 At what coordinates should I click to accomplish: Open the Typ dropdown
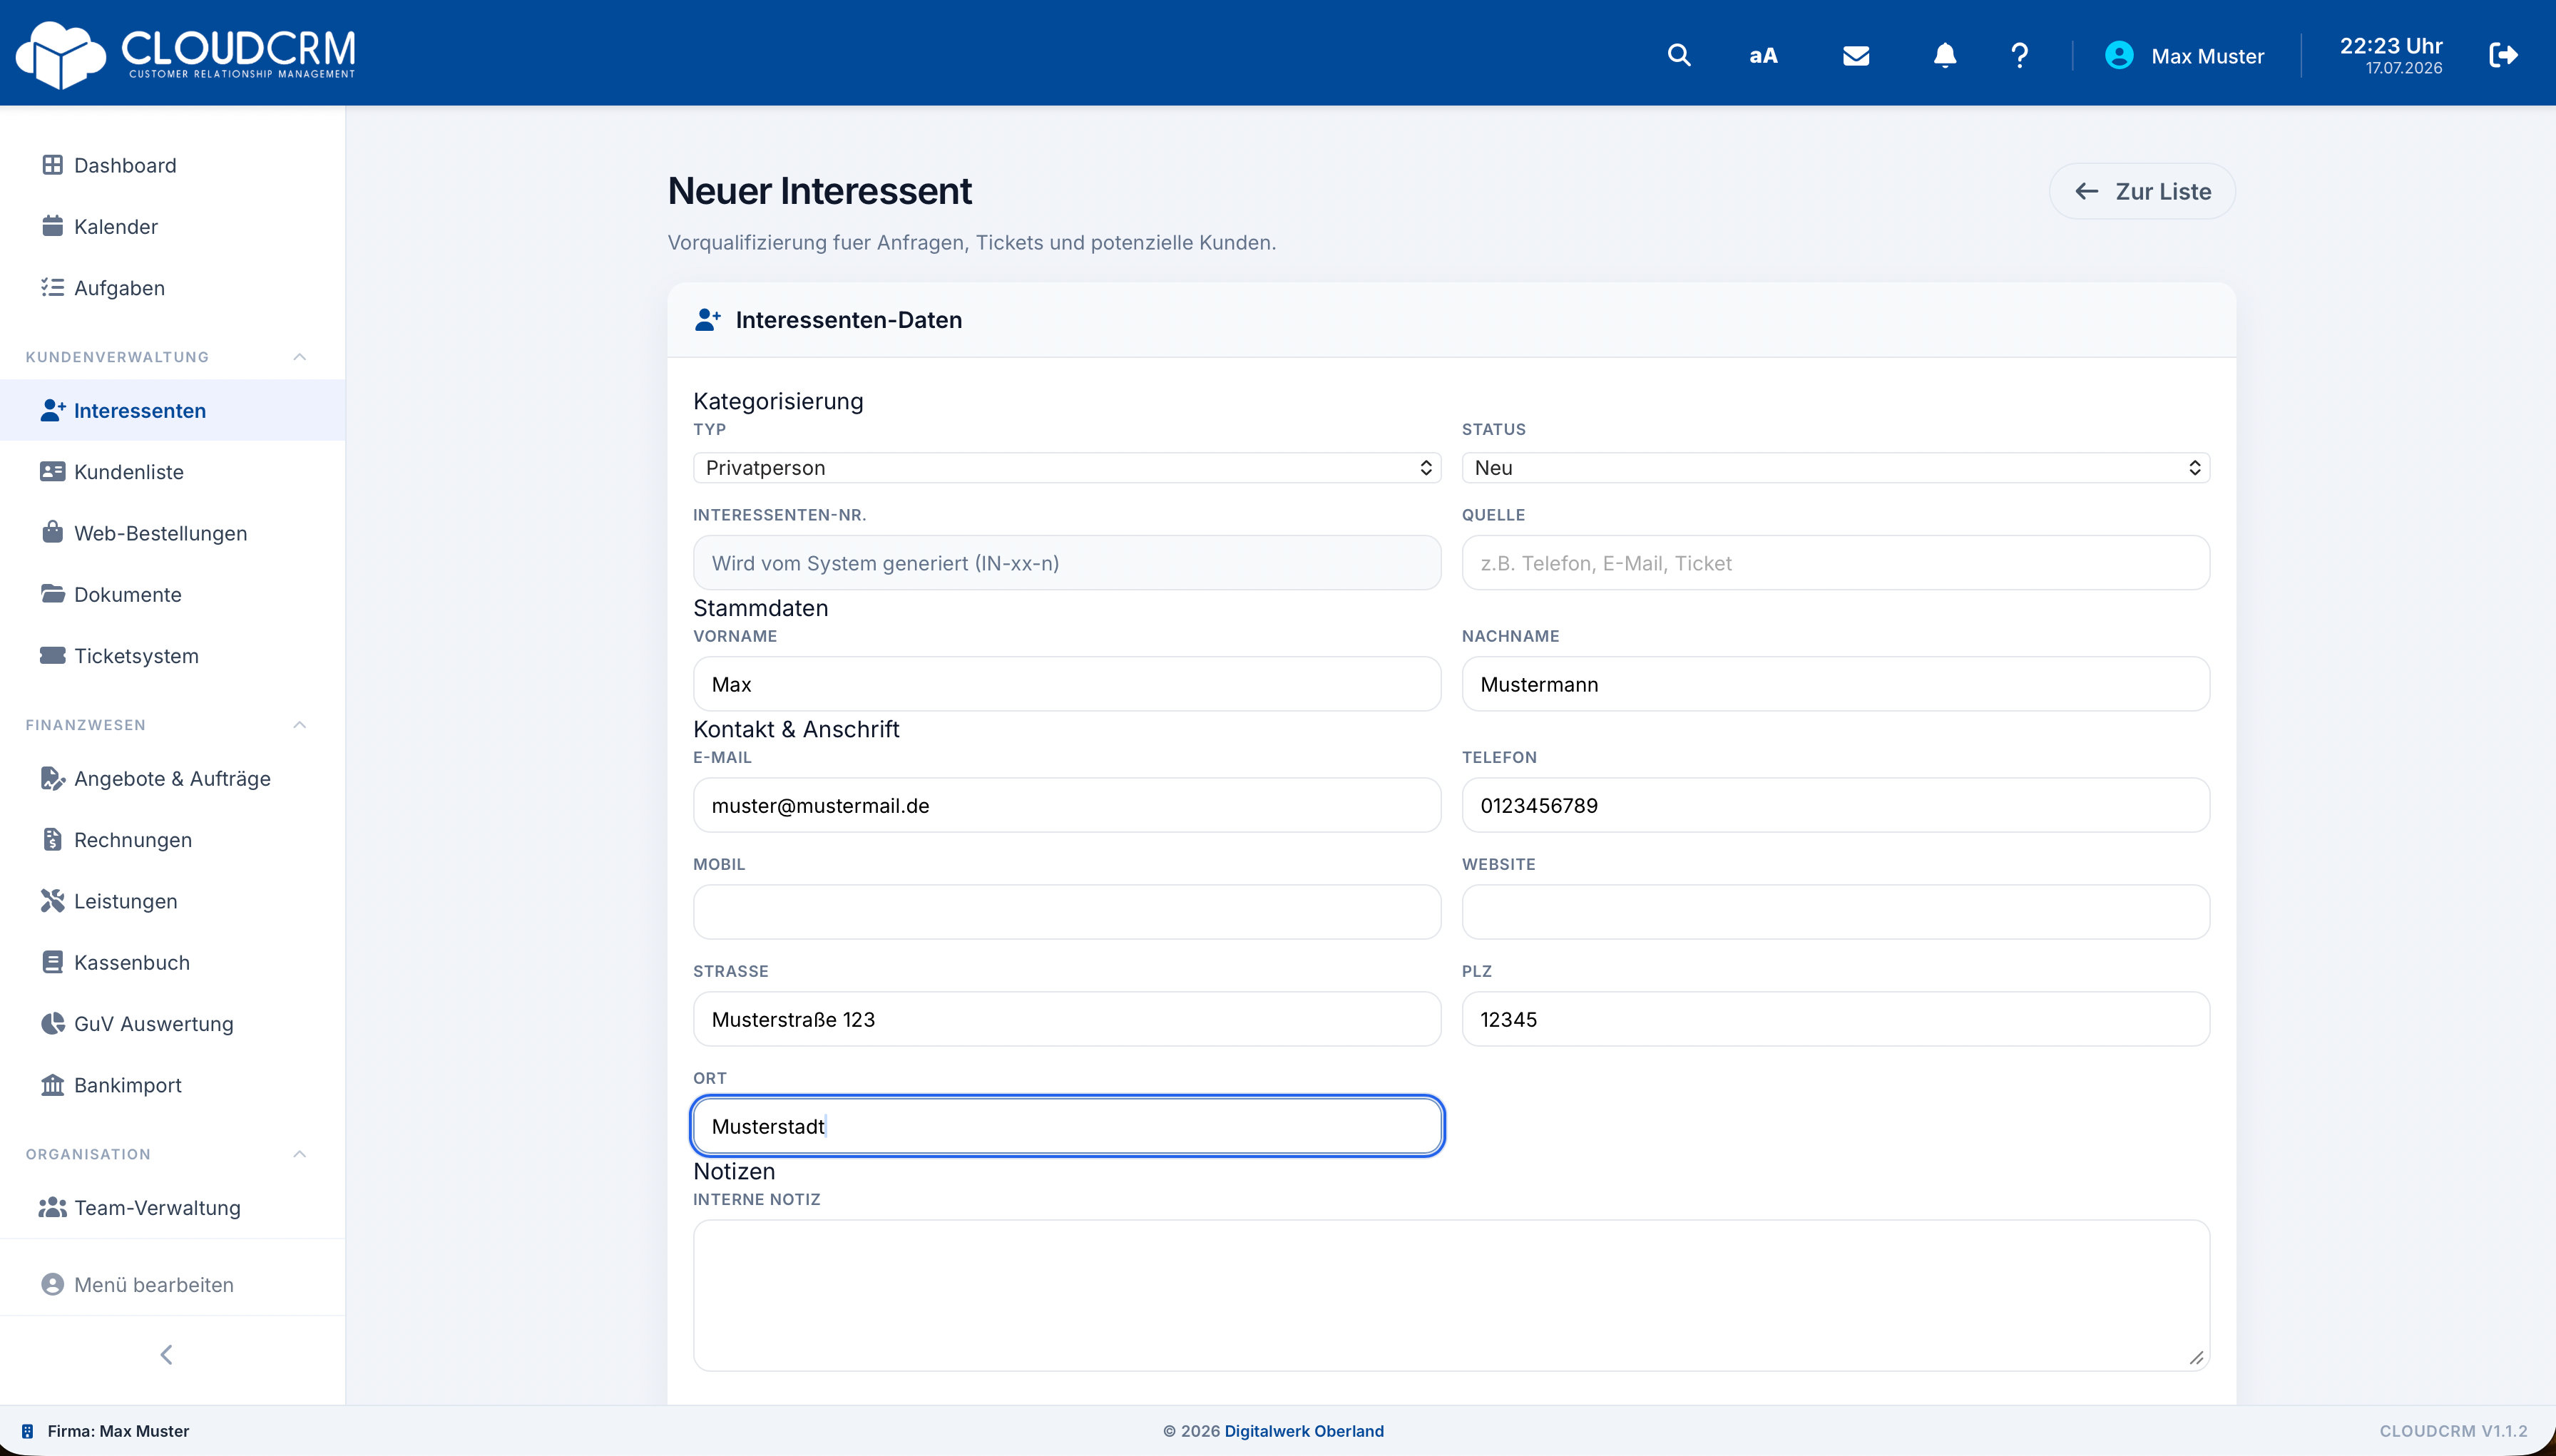(1066, 467)
